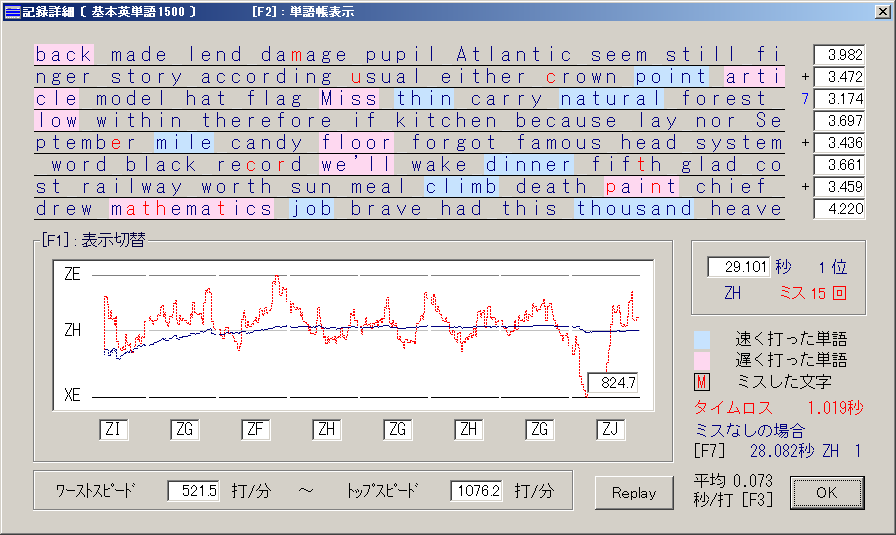Viewport: 896px width, 535px height.
Task: Close the 記録詳細 window
Action: (x=882, y=11)
